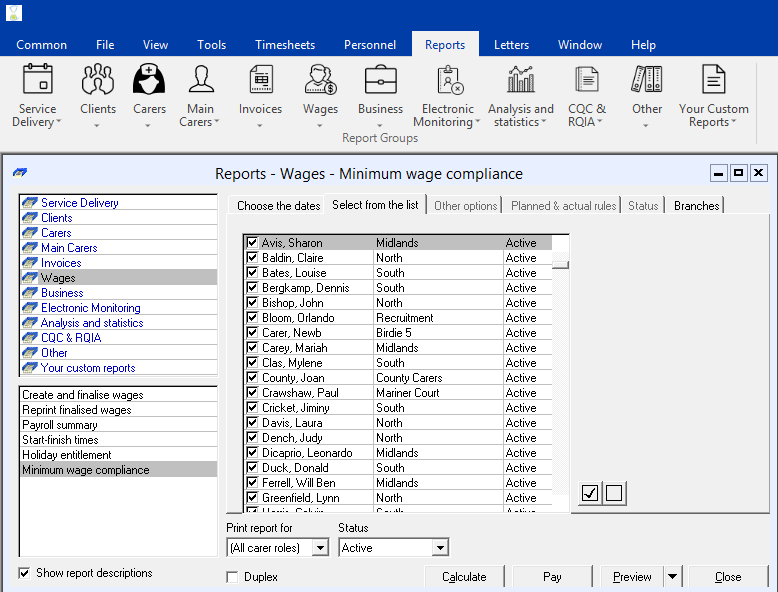The width and height of the screenshot is (778, 592).
Task: Click the carer list vertical scrollbar
Action: click(561, 380)
